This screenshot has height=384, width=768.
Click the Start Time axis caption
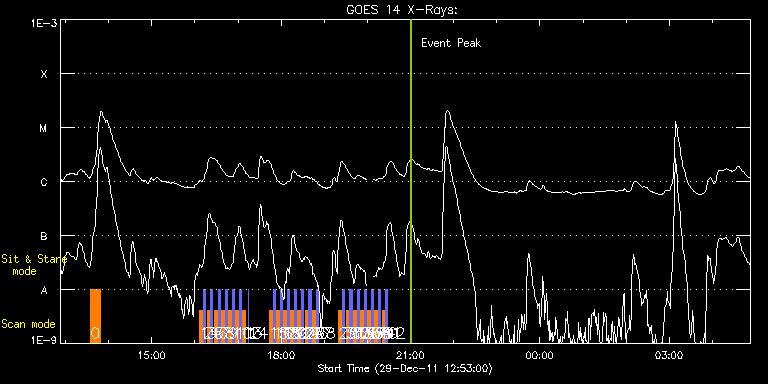click(x=405, y=368)
